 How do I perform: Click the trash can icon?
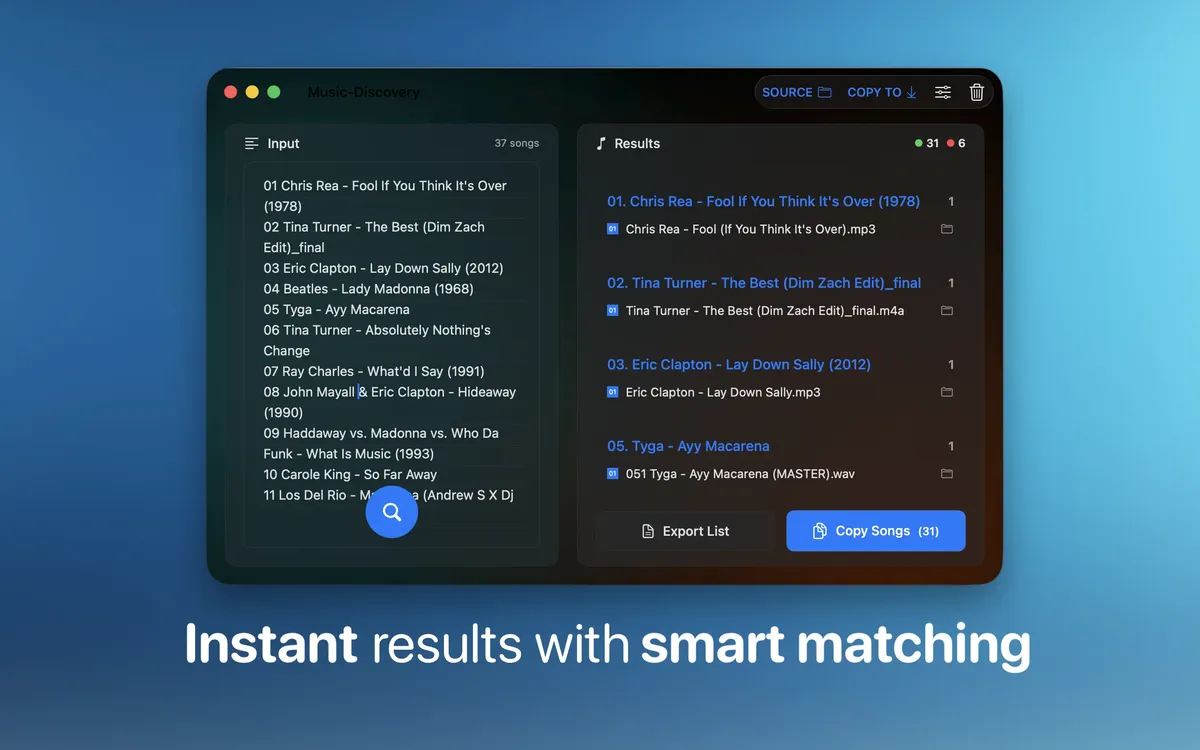(977, 92)
